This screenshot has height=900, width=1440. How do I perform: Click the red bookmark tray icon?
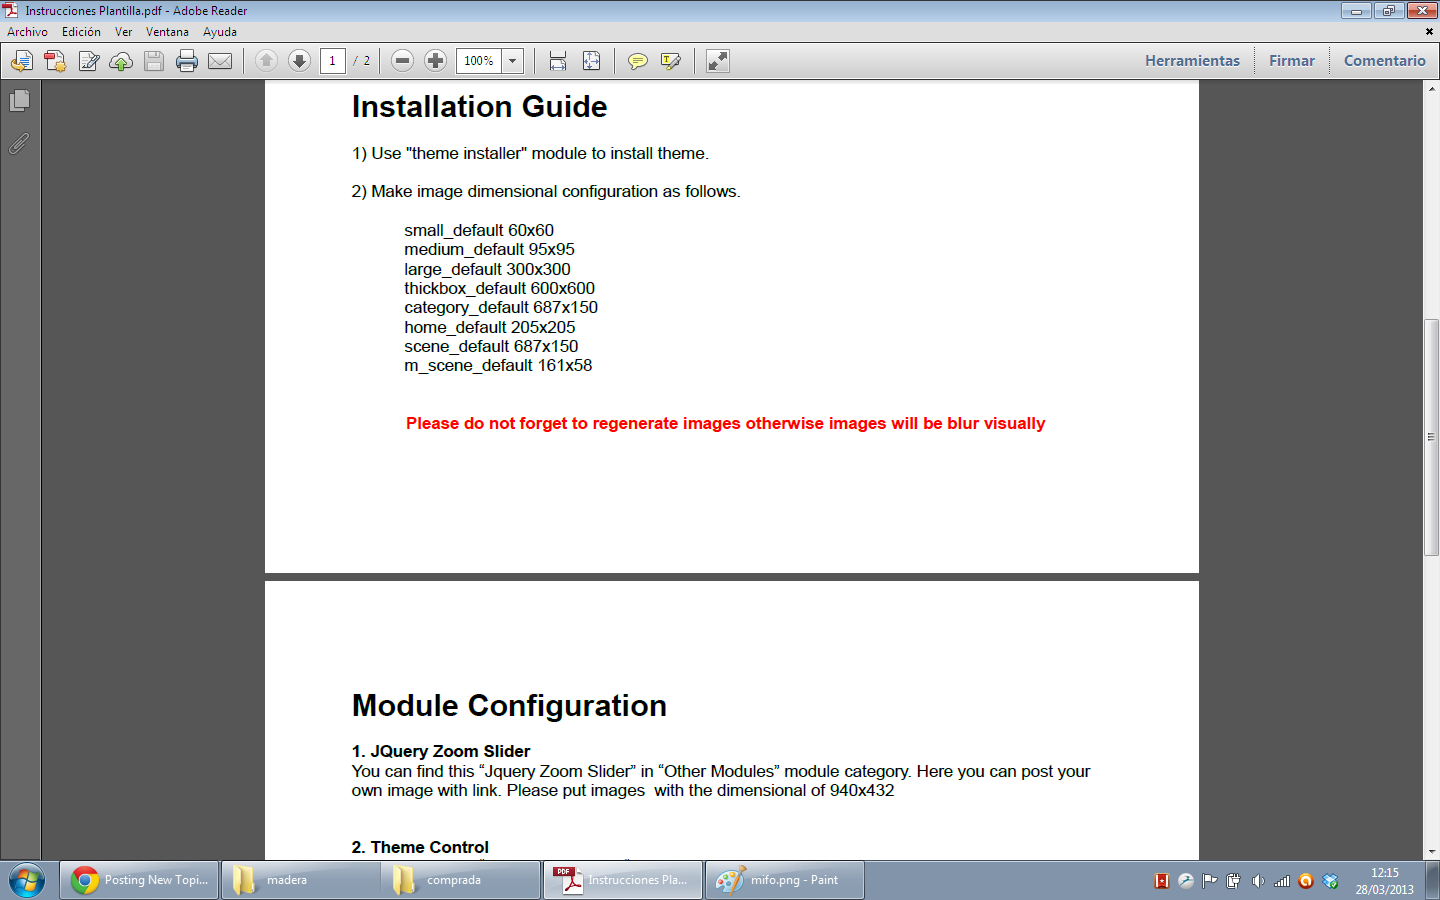(1162, 881)
